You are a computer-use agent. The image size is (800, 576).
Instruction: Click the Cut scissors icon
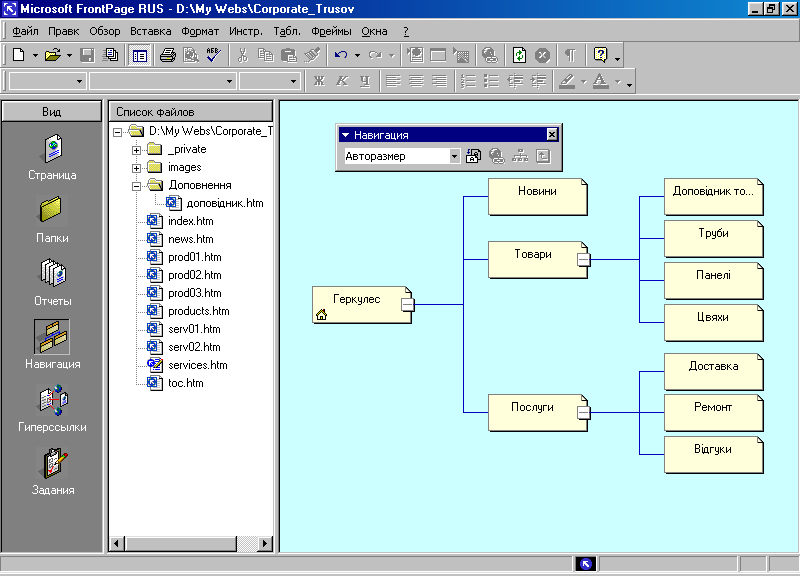pos(243,55)
